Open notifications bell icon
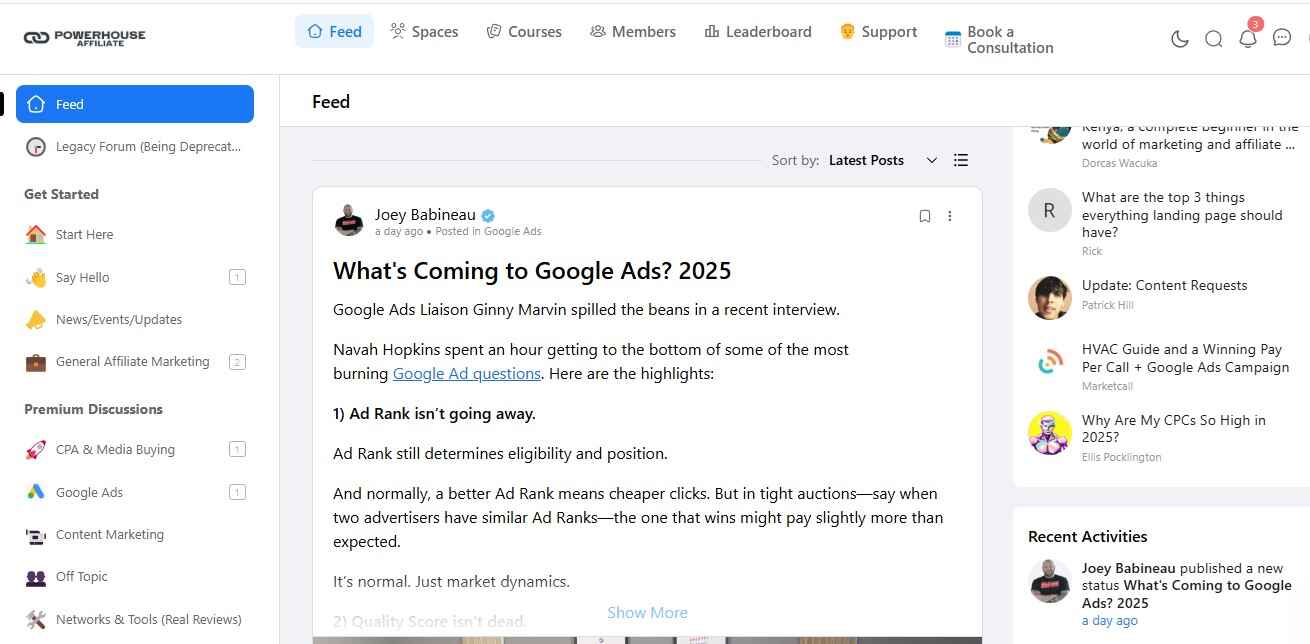Screen dimensions: 1310x644 point(1248,38)
